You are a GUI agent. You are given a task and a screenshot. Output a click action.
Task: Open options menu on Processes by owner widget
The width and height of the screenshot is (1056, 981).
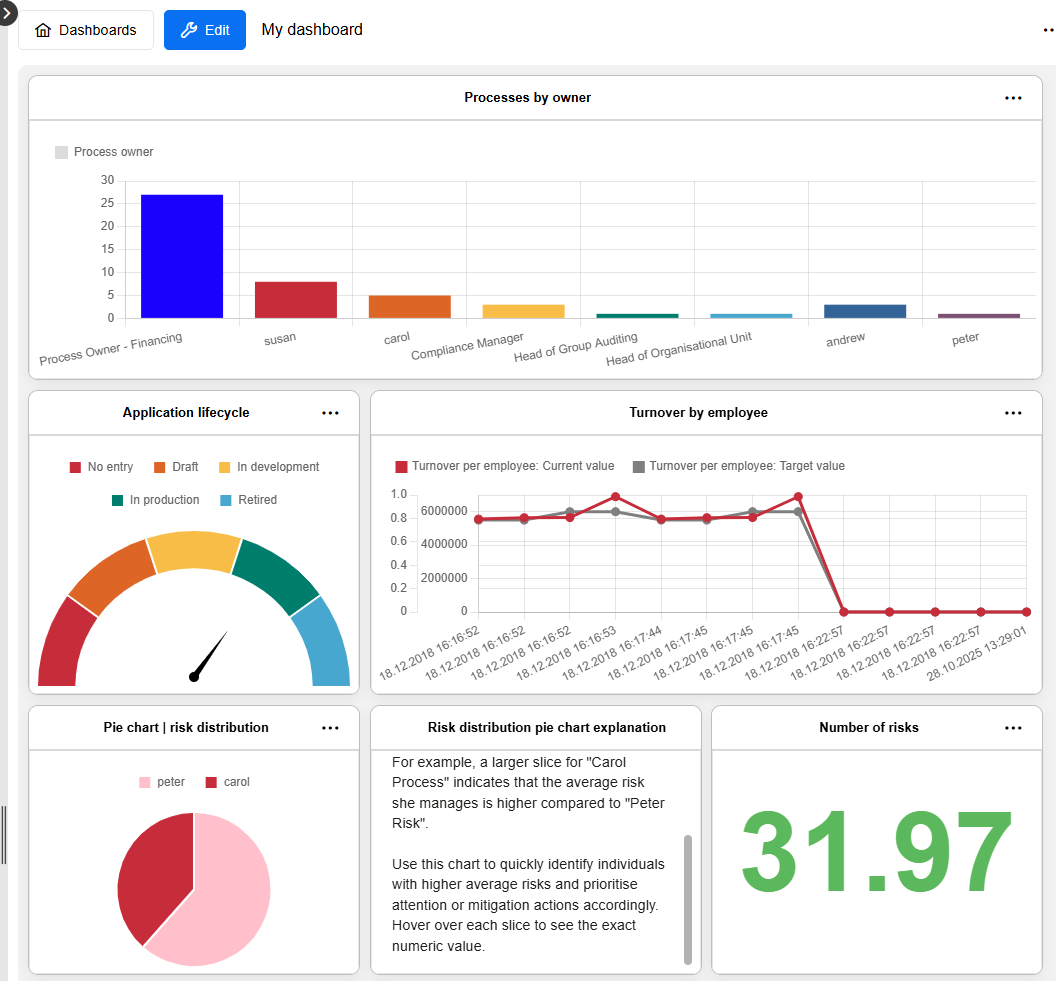point(1013,97)
